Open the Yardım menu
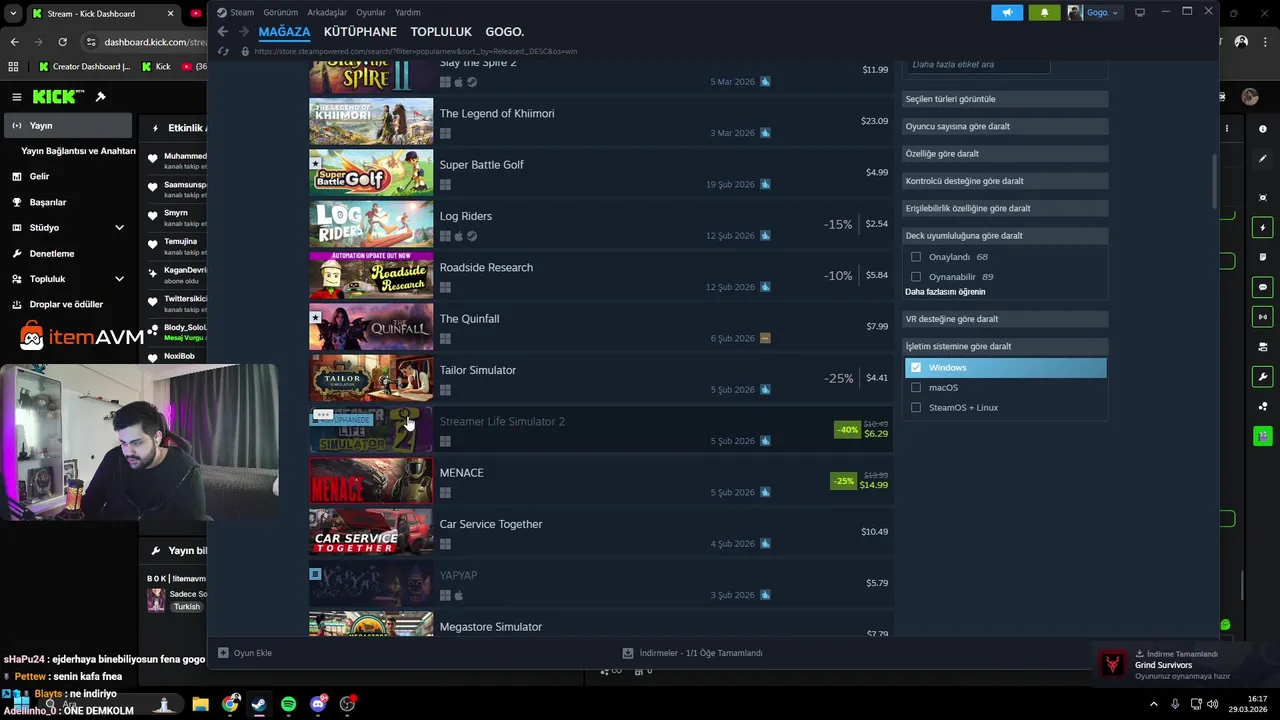 pyautogui.click(x=408, y=12)
